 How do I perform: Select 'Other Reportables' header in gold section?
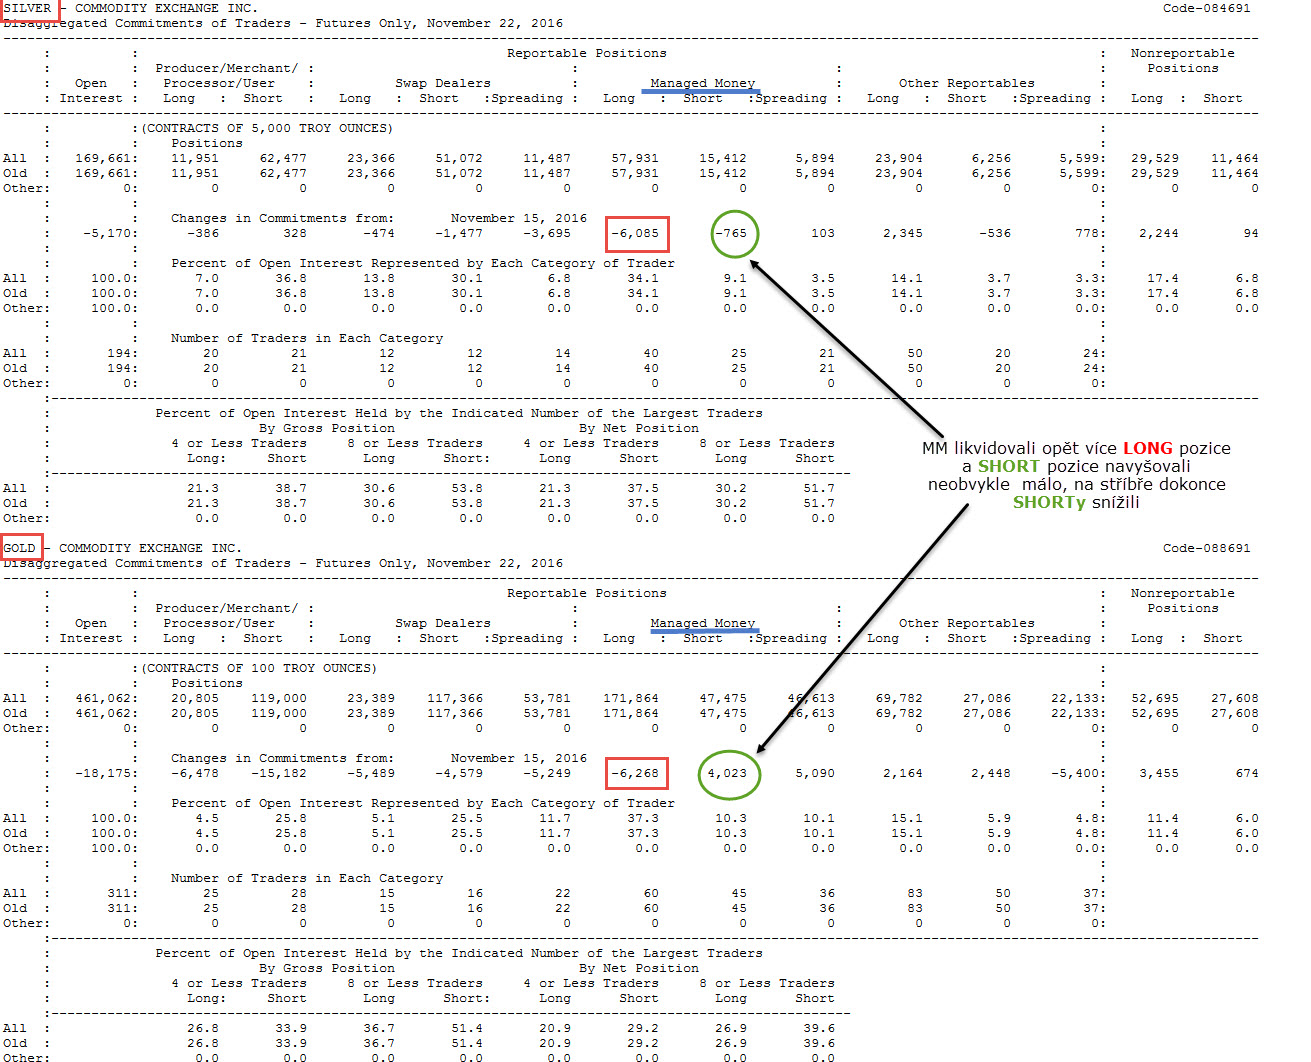(x=966, y=623)
